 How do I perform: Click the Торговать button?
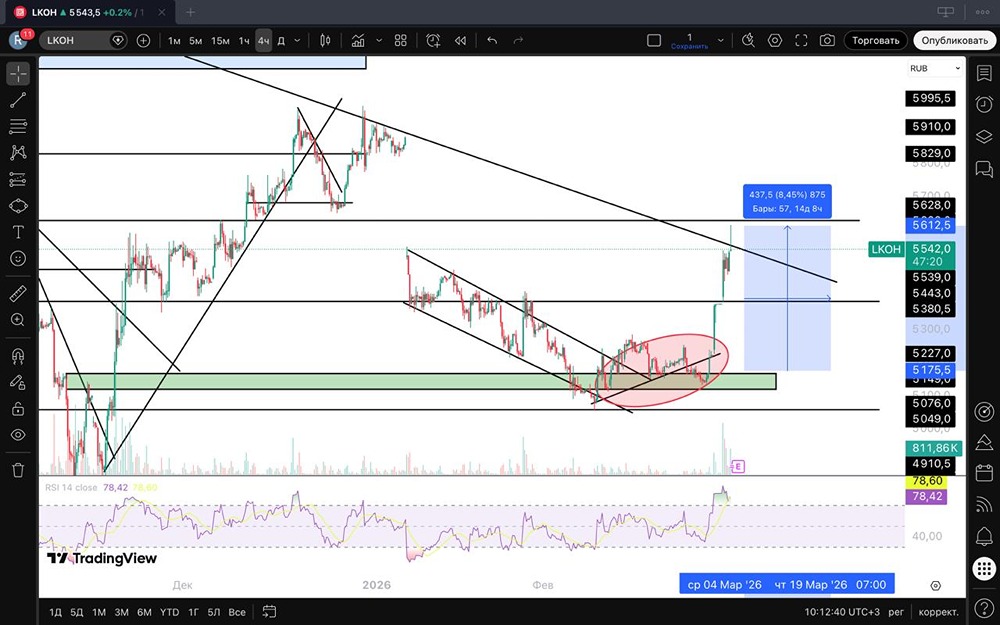pos(876,40)
